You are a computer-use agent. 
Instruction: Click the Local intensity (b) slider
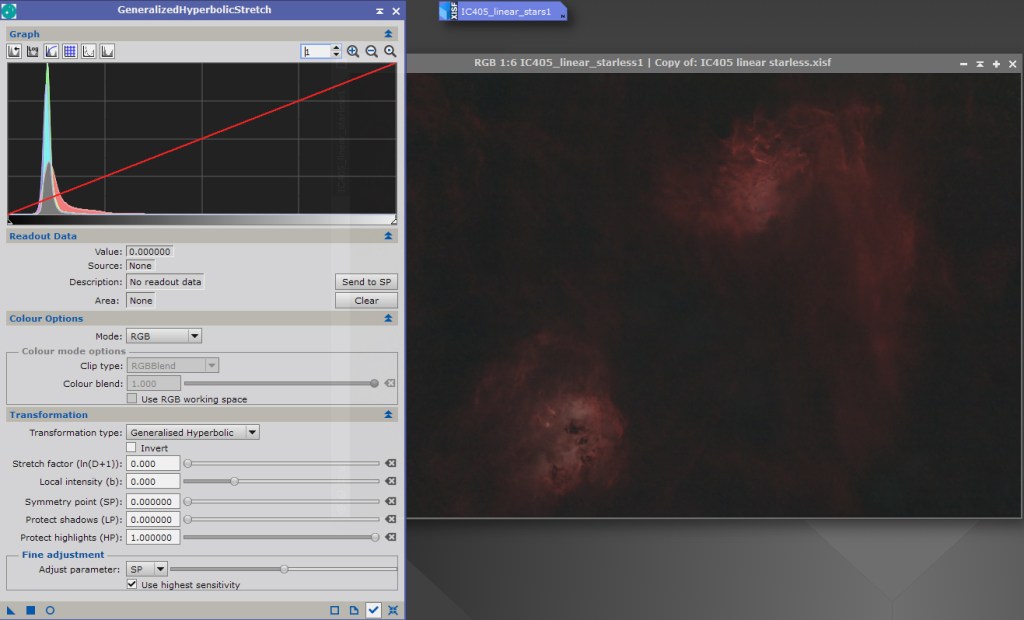pyautogui.click(x=282, y=482)
